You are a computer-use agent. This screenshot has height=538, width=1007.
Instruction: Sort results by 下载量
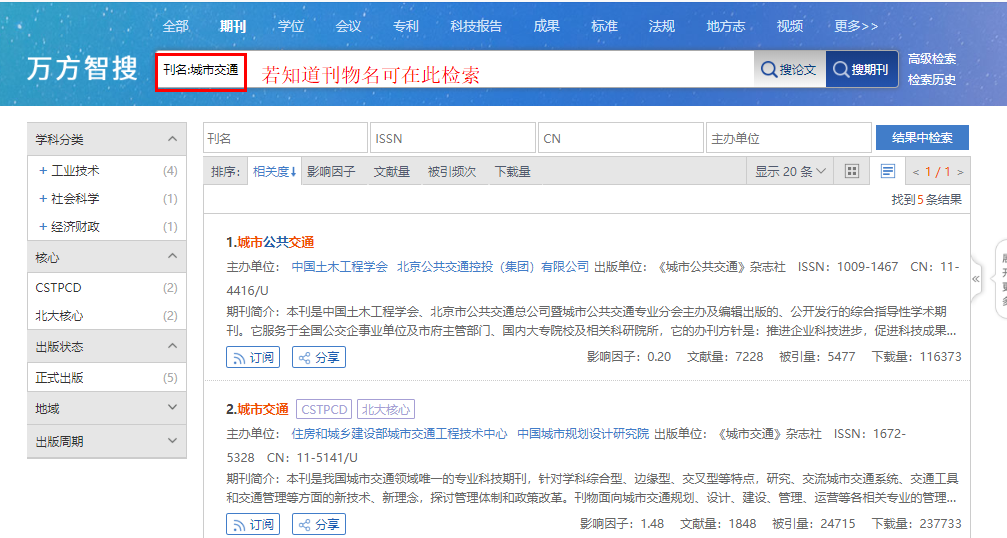click(512, 171)
